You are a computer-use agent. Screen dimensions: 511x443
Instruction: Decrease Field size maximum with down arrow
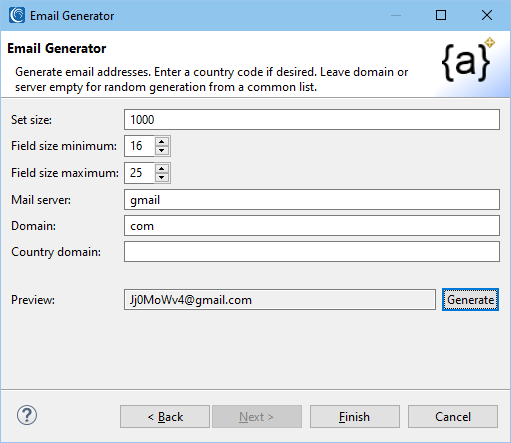coord(162,177)
